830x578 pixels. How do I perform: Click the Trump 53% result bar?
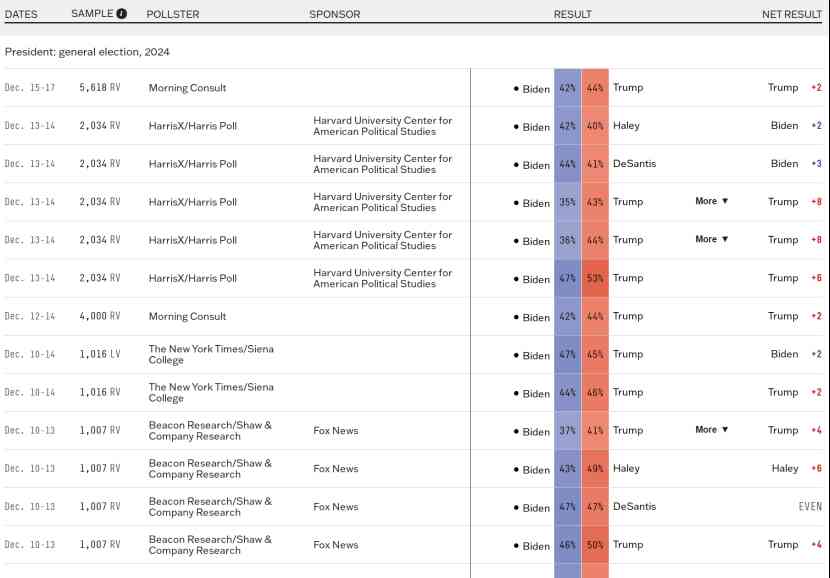(595, 278)
